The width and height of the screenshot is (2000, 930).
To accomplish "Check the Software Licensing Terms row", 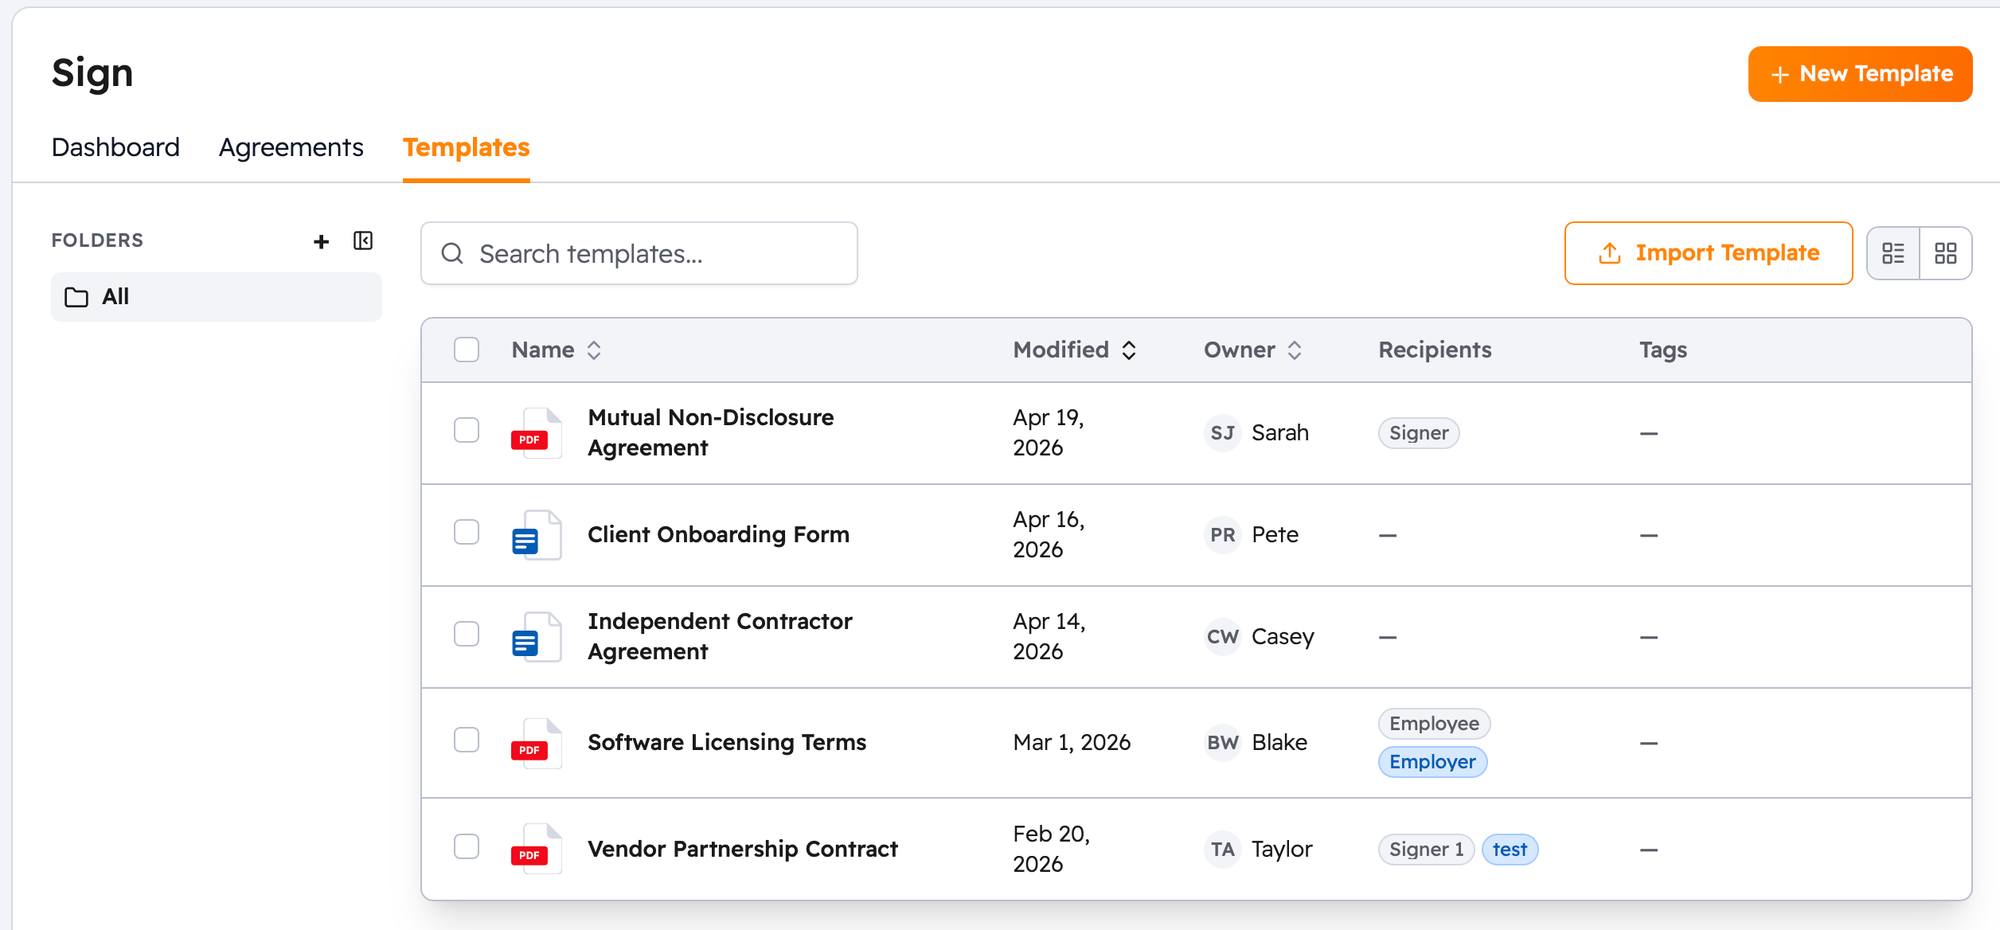I will click(466, 740).
